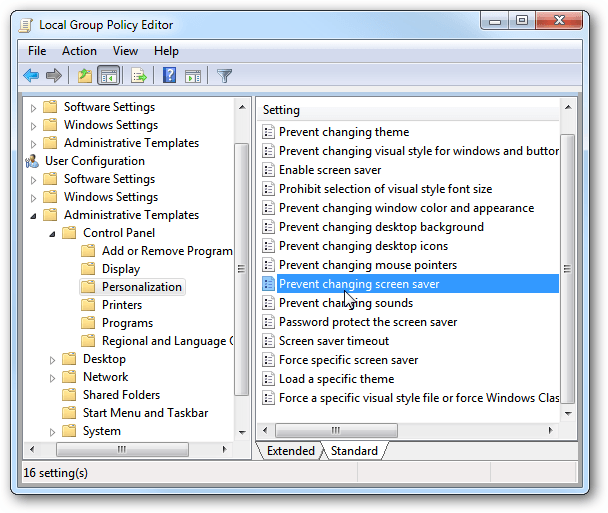This screenshot has height=513, width=608.
Task: Expand the topmost Software Settings node
Action: tap(33, 108)
